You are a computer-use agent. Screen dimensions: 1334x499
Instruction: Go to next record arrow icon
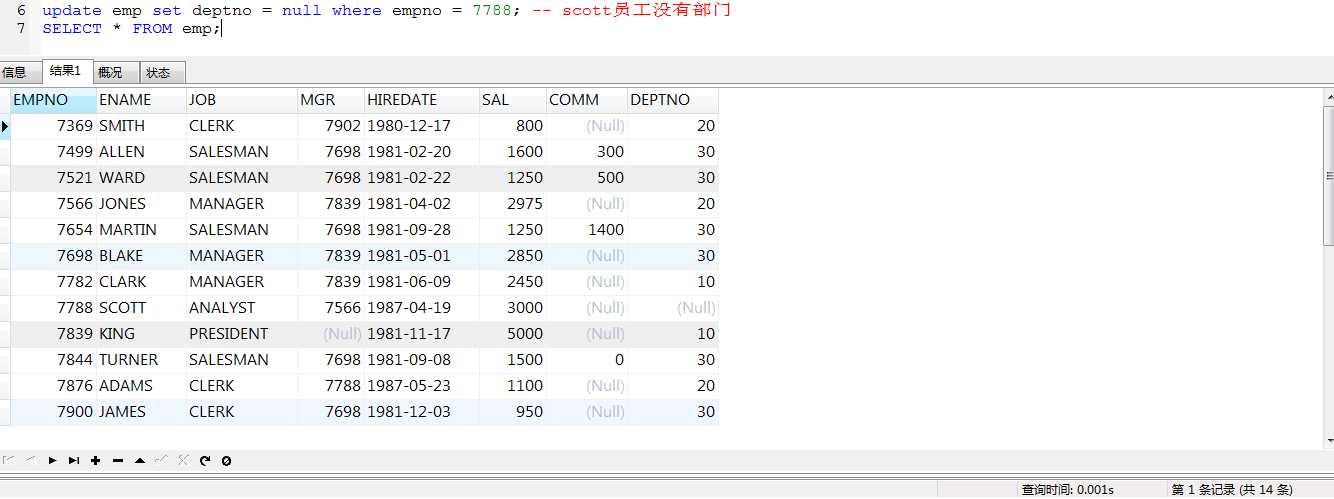[x=52, y=460]
